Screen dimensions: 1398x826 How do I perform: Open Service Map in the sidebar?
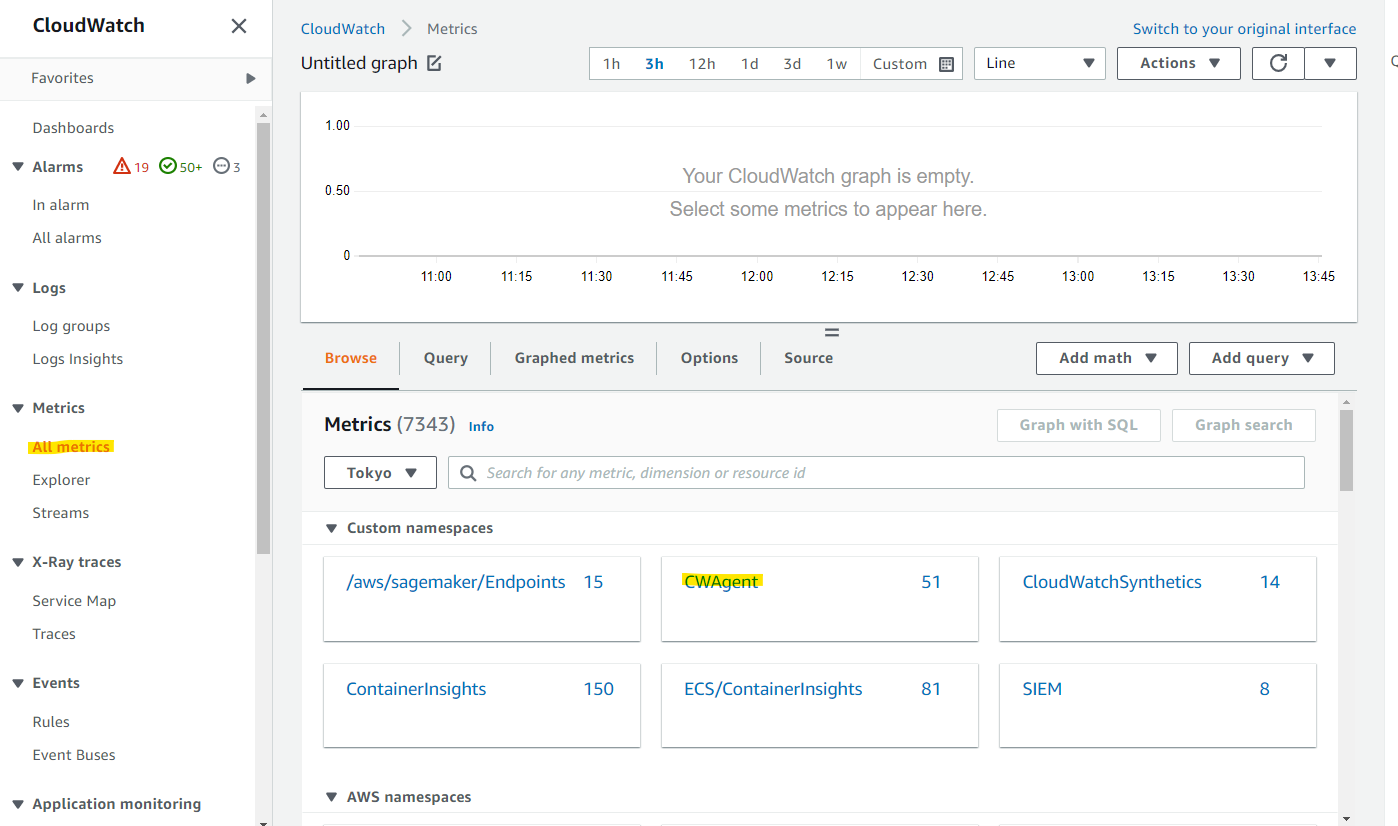coord(74,601)
